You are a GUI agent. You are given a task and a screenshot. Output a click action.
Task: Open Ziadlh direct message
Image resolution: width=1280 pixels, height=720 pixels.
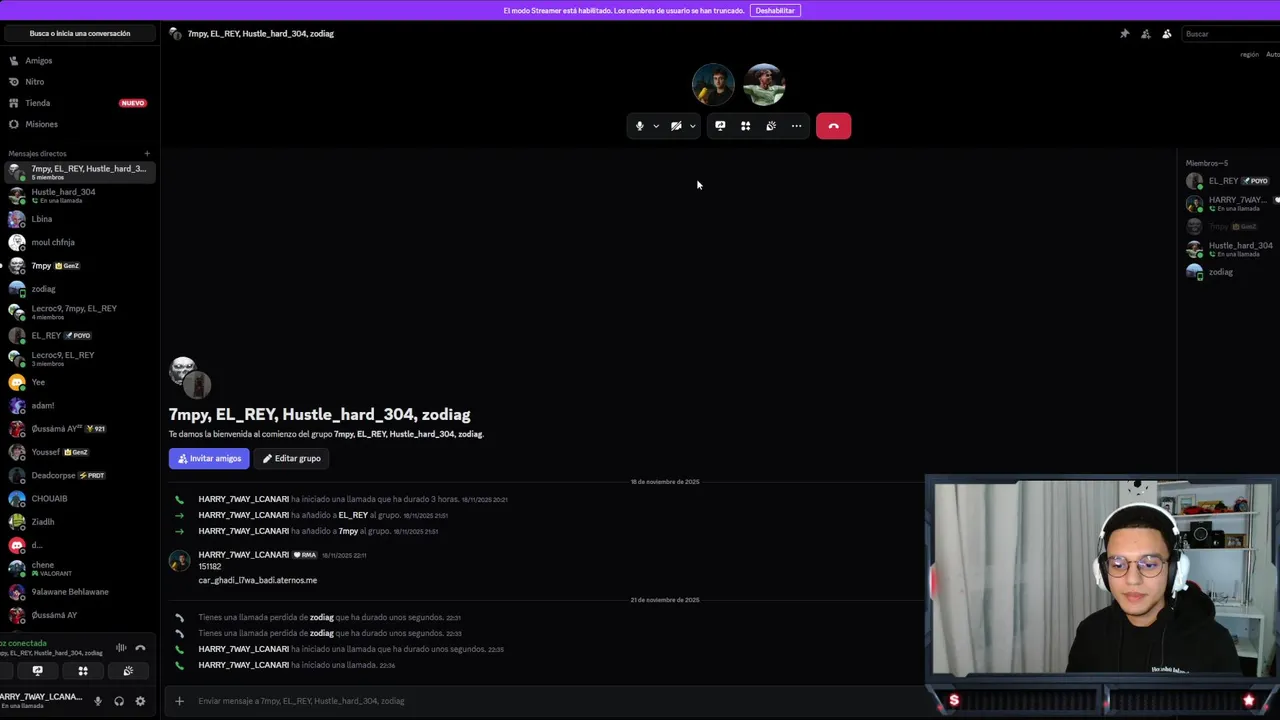[80, 522]
